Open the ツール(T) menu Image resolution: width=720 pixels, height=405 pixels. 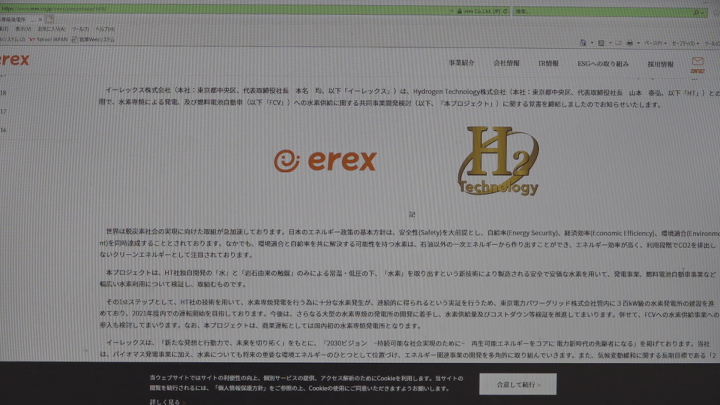[80, 29]
